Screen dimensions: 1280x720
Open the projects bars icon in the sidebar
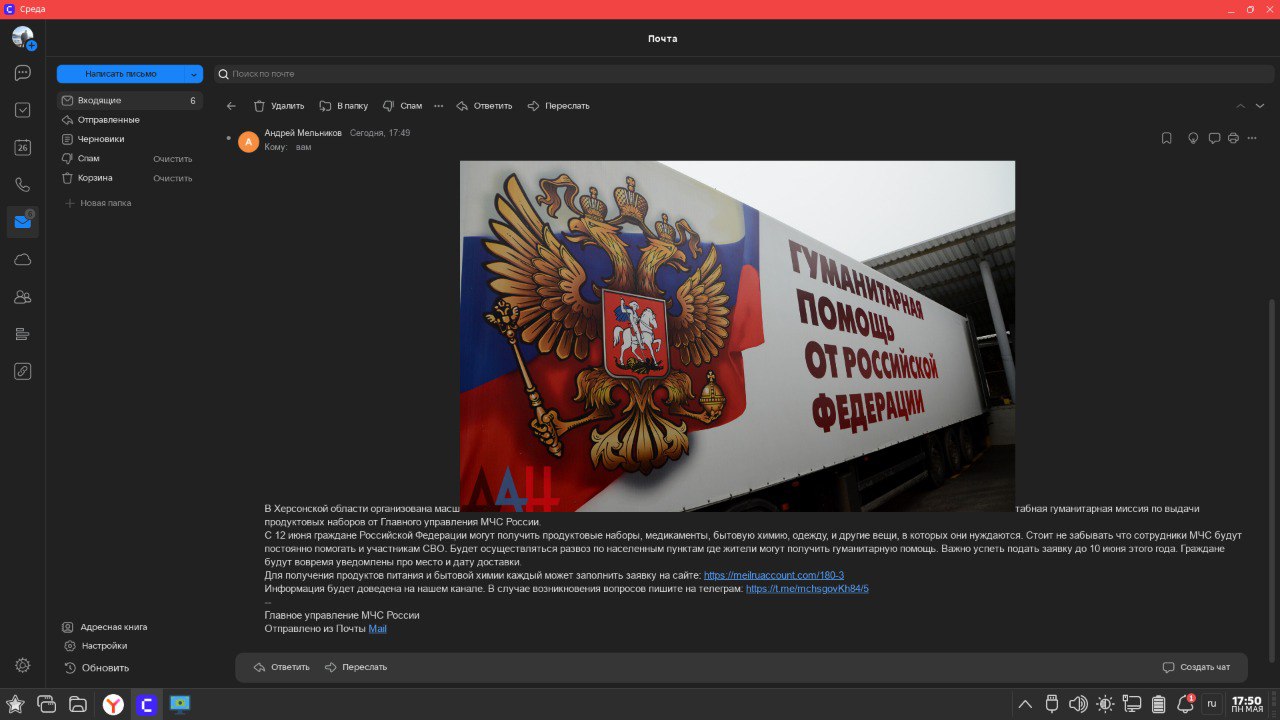(22, 334)
